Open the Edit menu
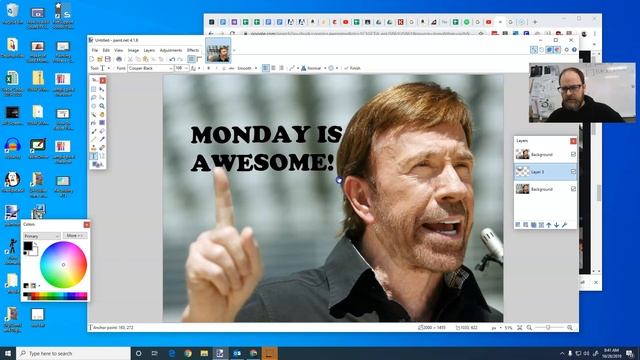Viewport: 640px width, 360px height. coord(106,50)
